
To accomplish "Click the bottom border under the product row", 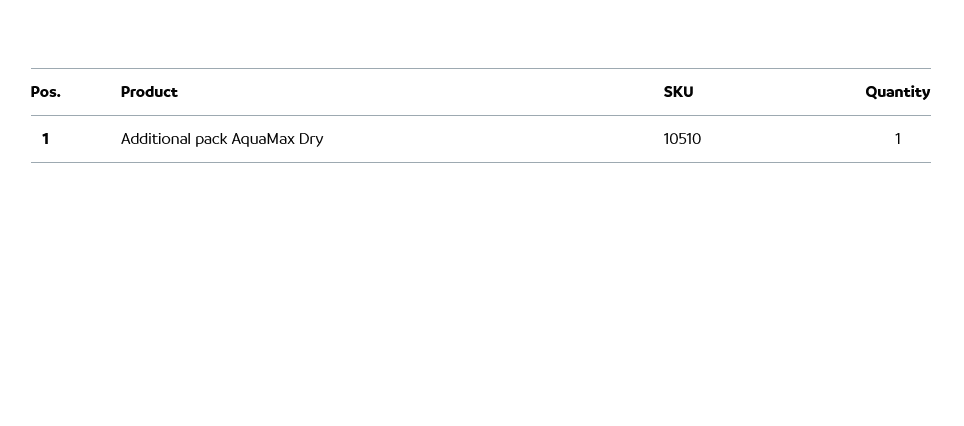I will [x=480, y=162].
